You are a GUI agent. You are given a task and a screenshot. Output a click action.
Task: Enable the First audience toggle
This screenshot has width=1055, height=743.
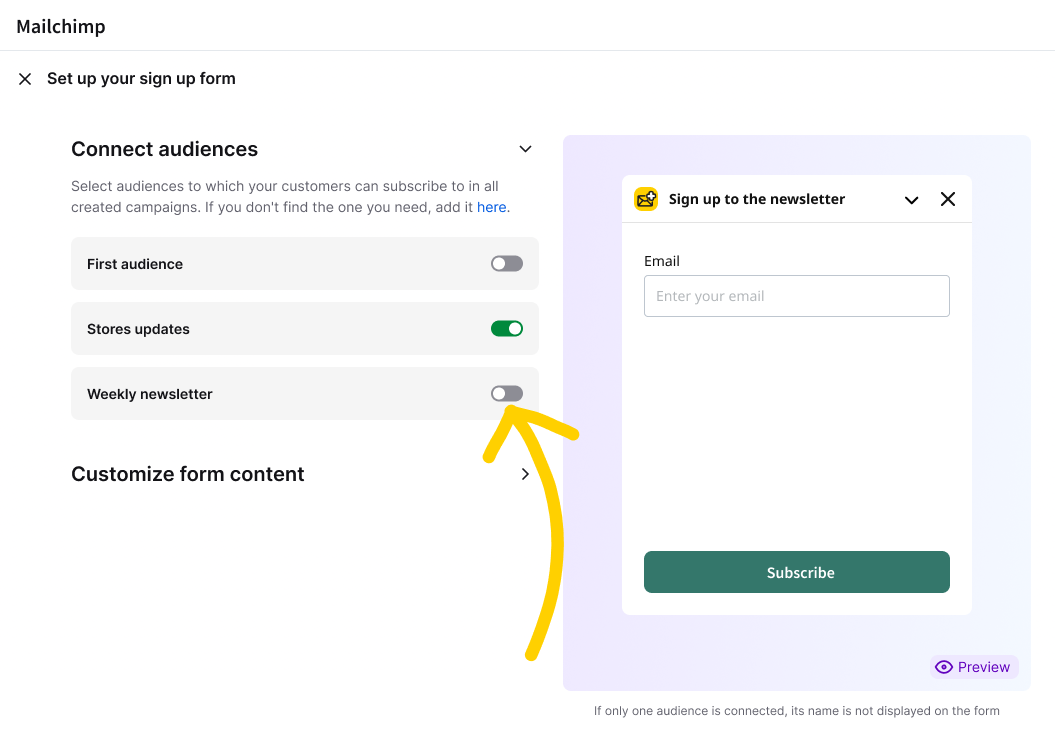(507, 264)
